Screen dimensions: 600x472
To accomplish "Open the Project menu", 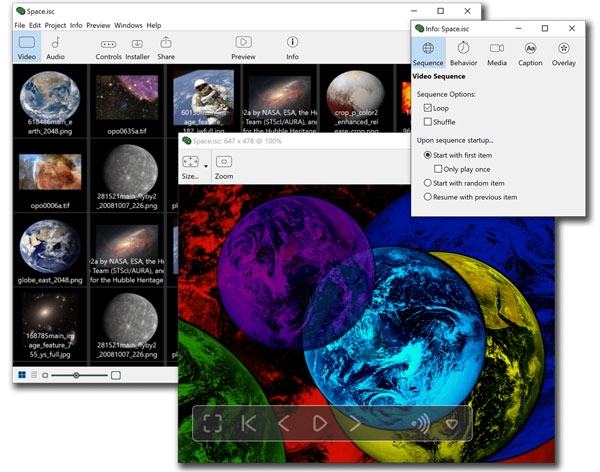I will click(x=55, y=25).
